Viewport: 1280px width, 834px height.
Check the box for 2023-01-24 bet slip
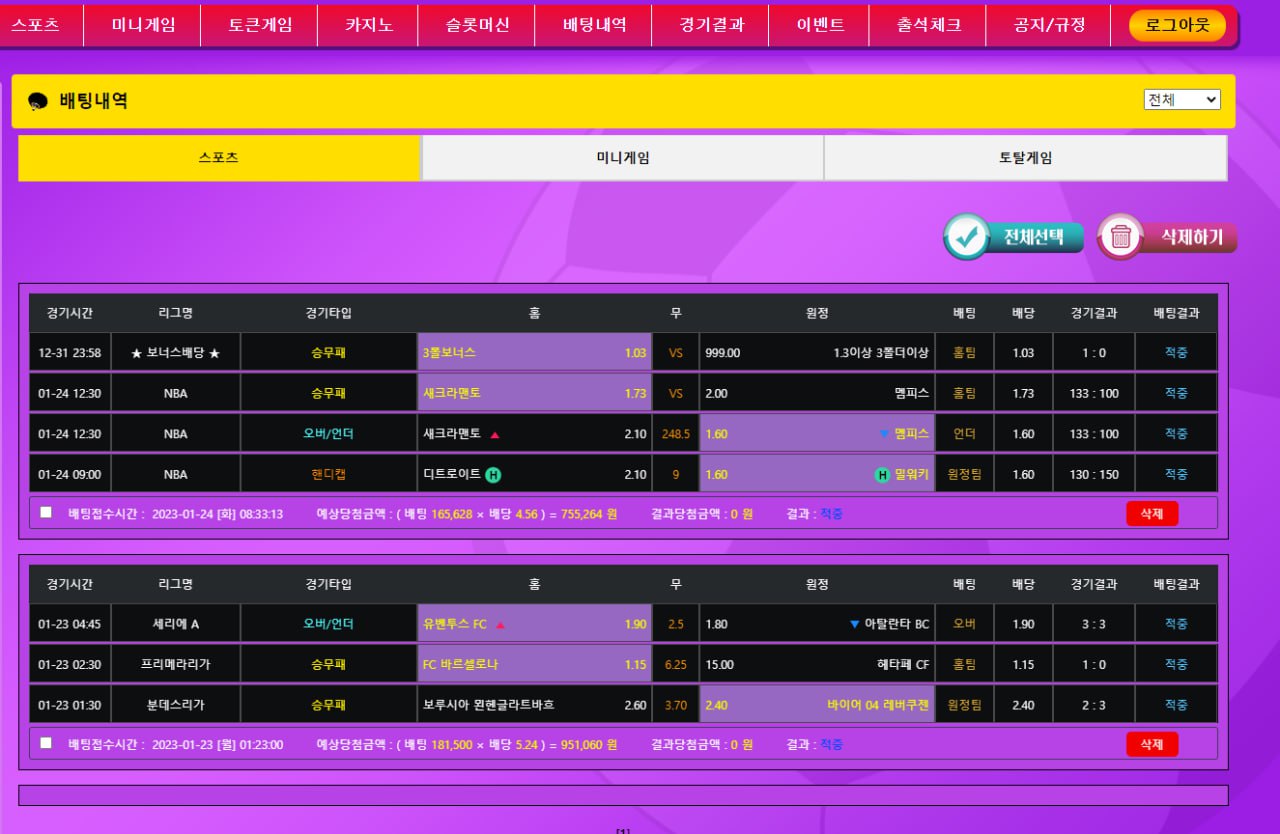pos(46,513)
